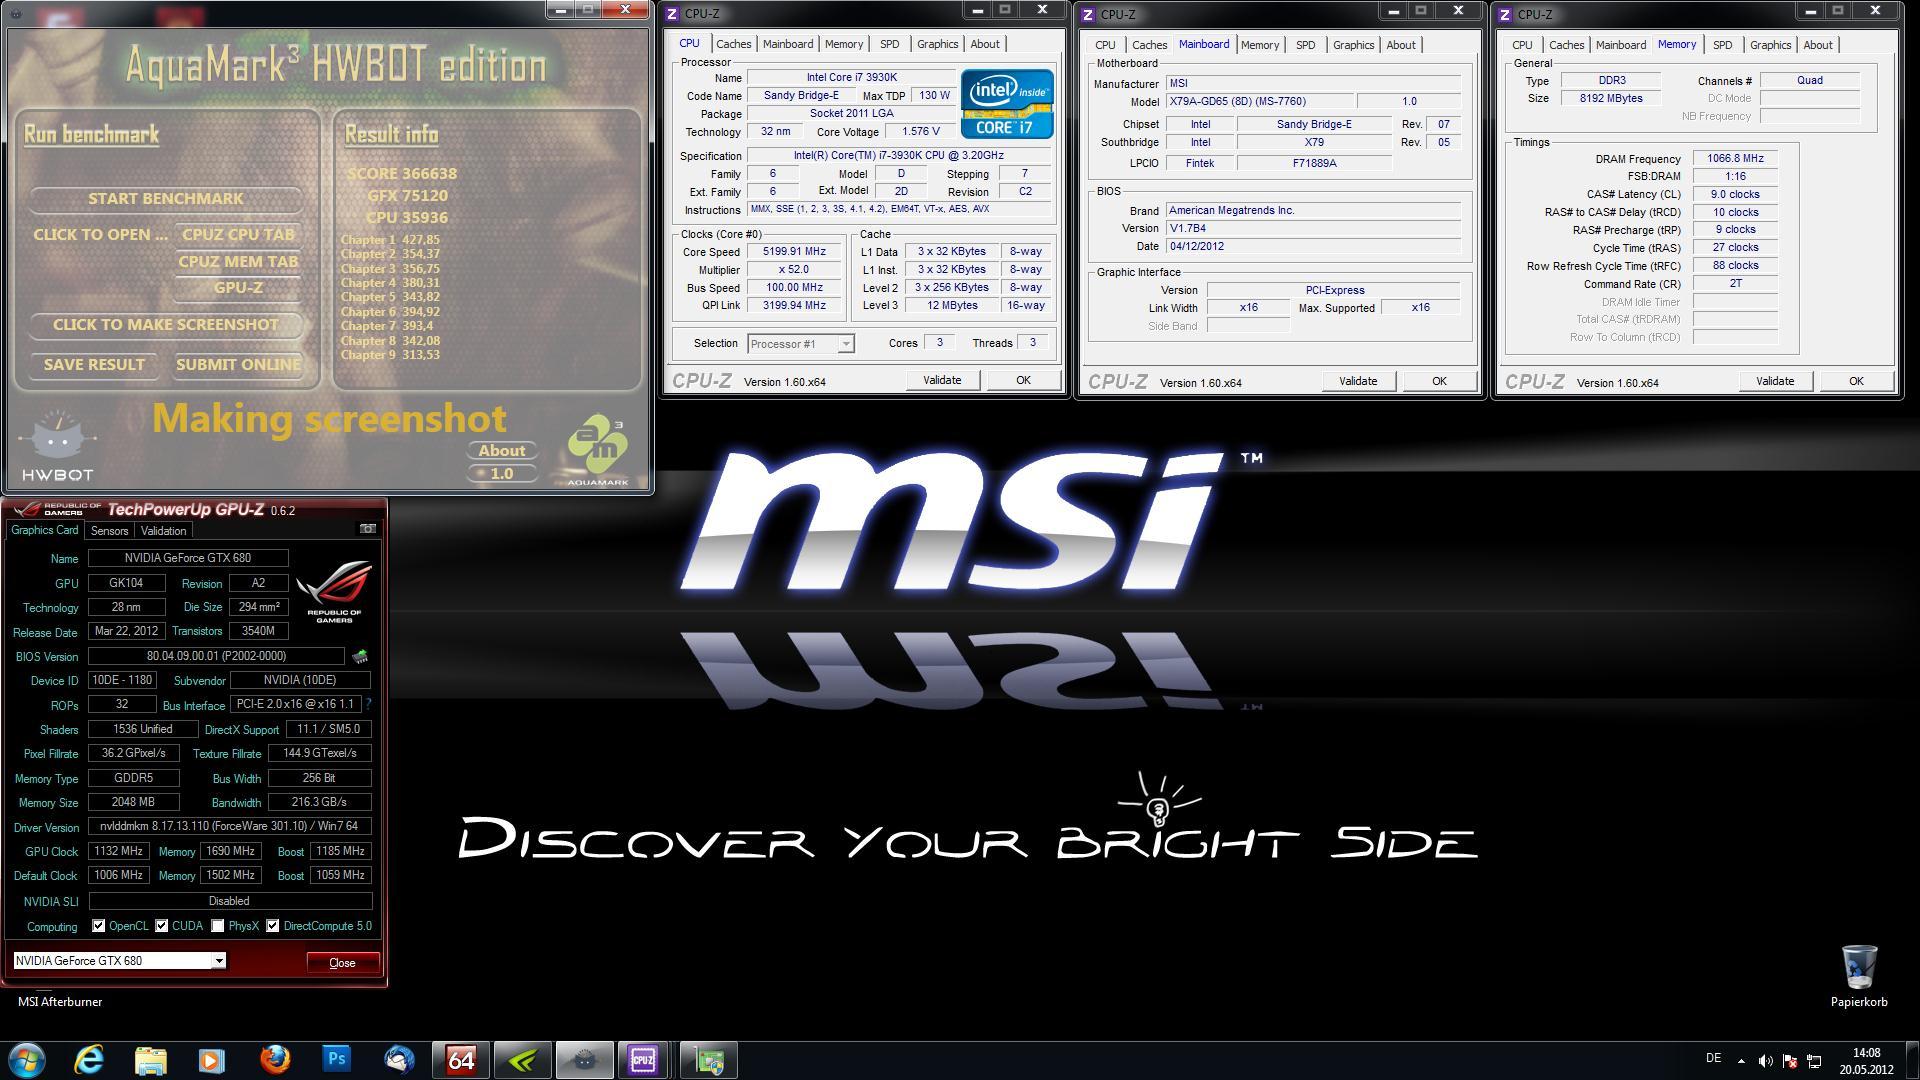Screen dimensions: 1920x1080
Task: Click the ROG logo in GPU-Z
Action: 335,591
